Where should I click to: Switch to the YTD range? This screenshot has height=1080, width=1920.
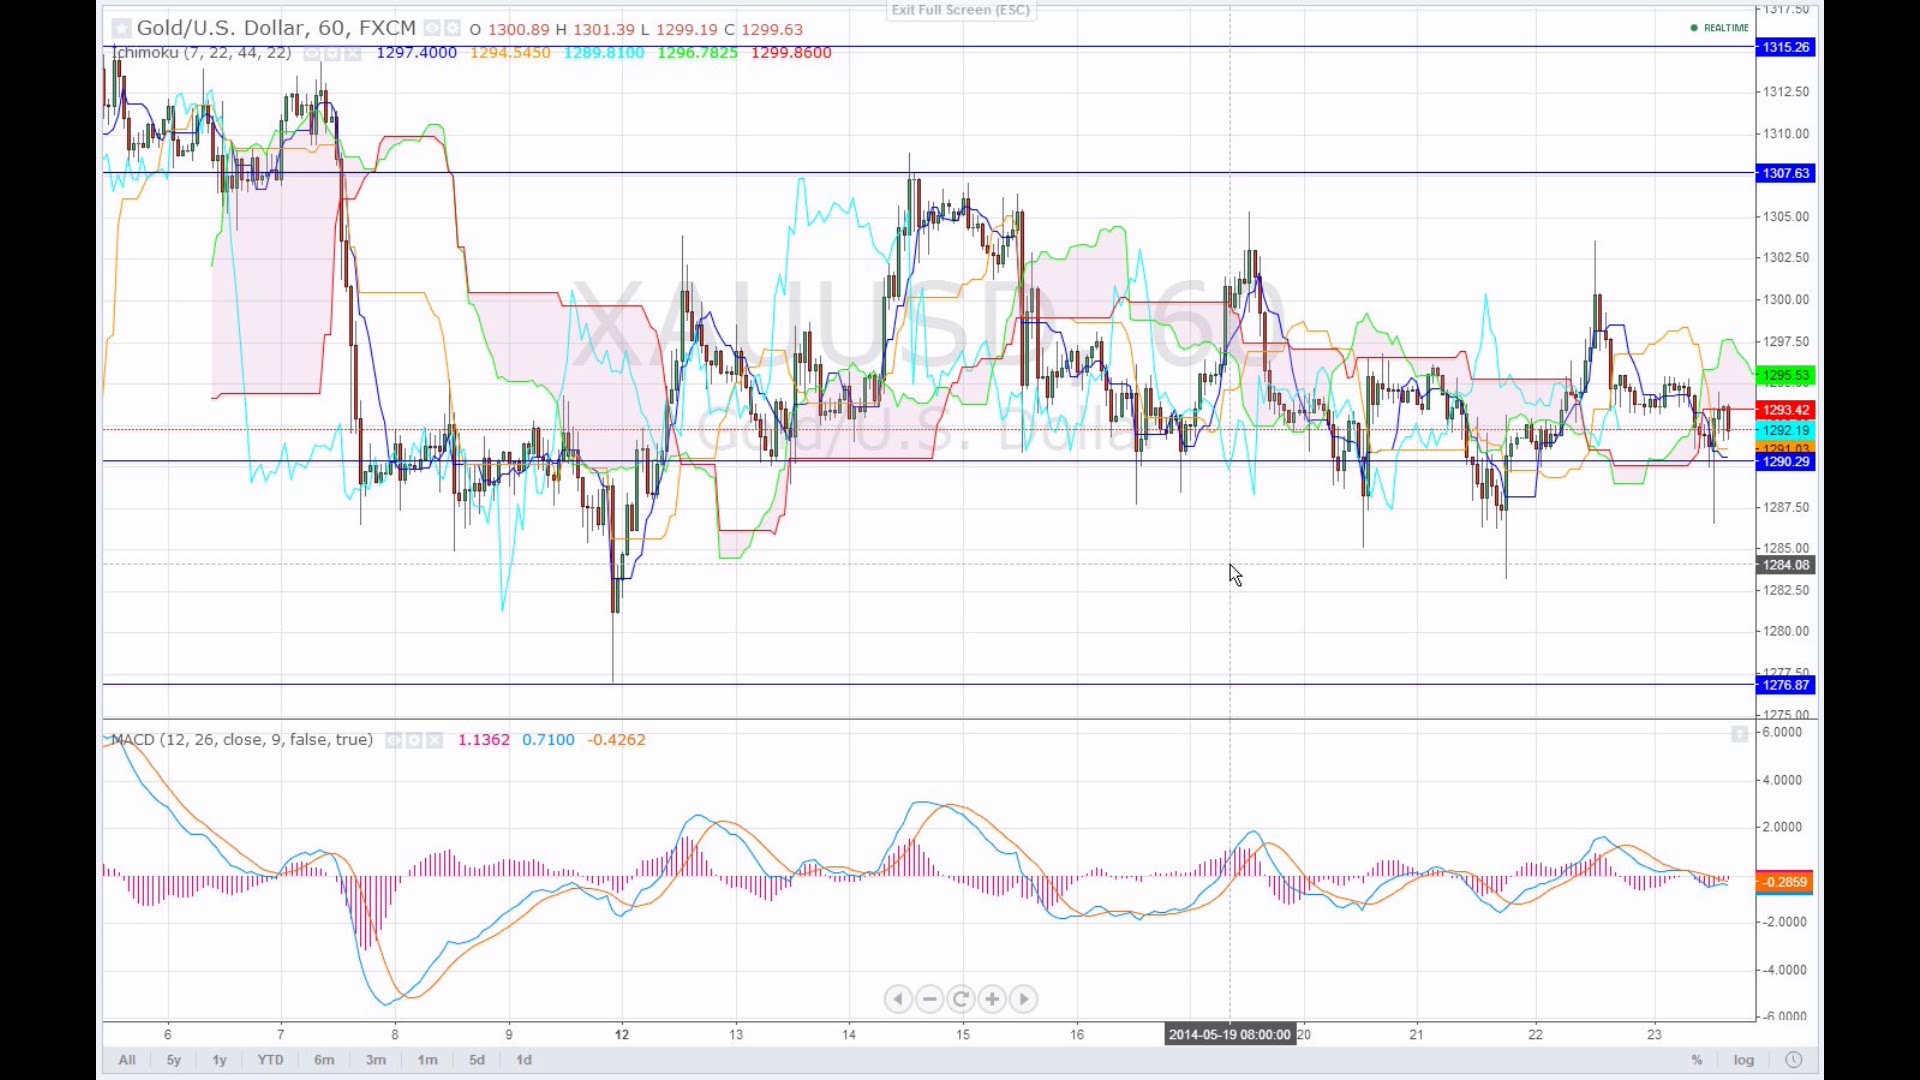pos(270,1060)
